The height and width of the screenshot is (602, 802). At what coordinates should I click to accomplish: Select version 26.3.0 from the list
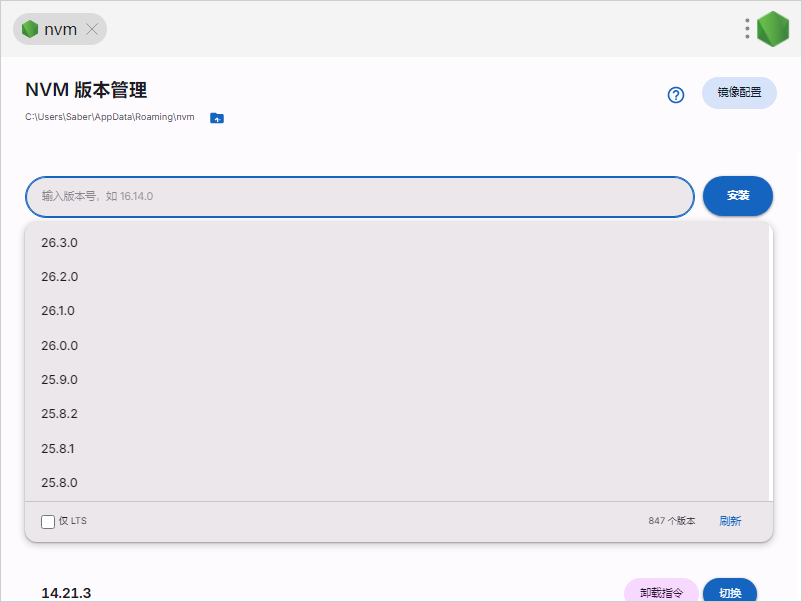click(397, 242)
